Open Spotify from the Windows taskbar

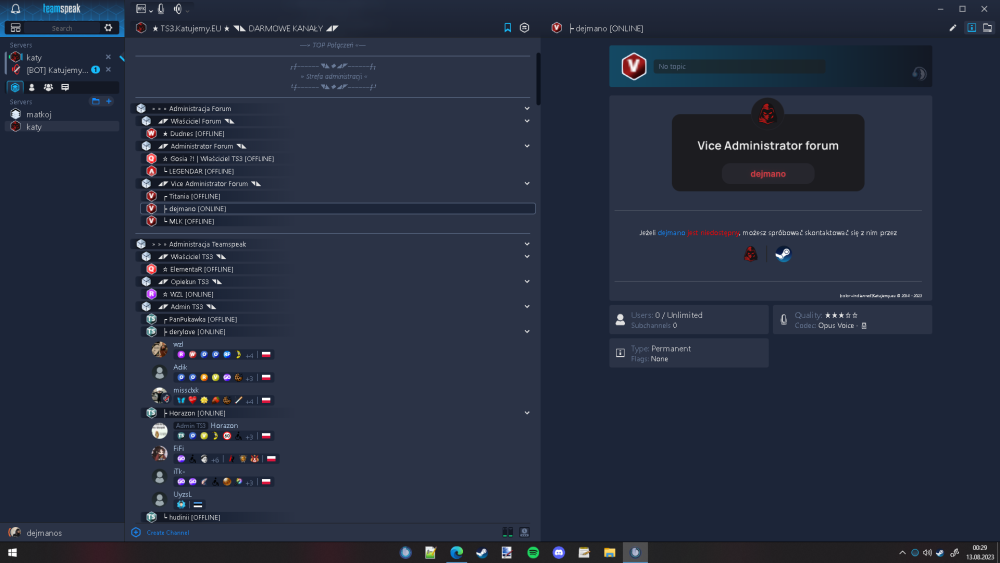[533, 553]
